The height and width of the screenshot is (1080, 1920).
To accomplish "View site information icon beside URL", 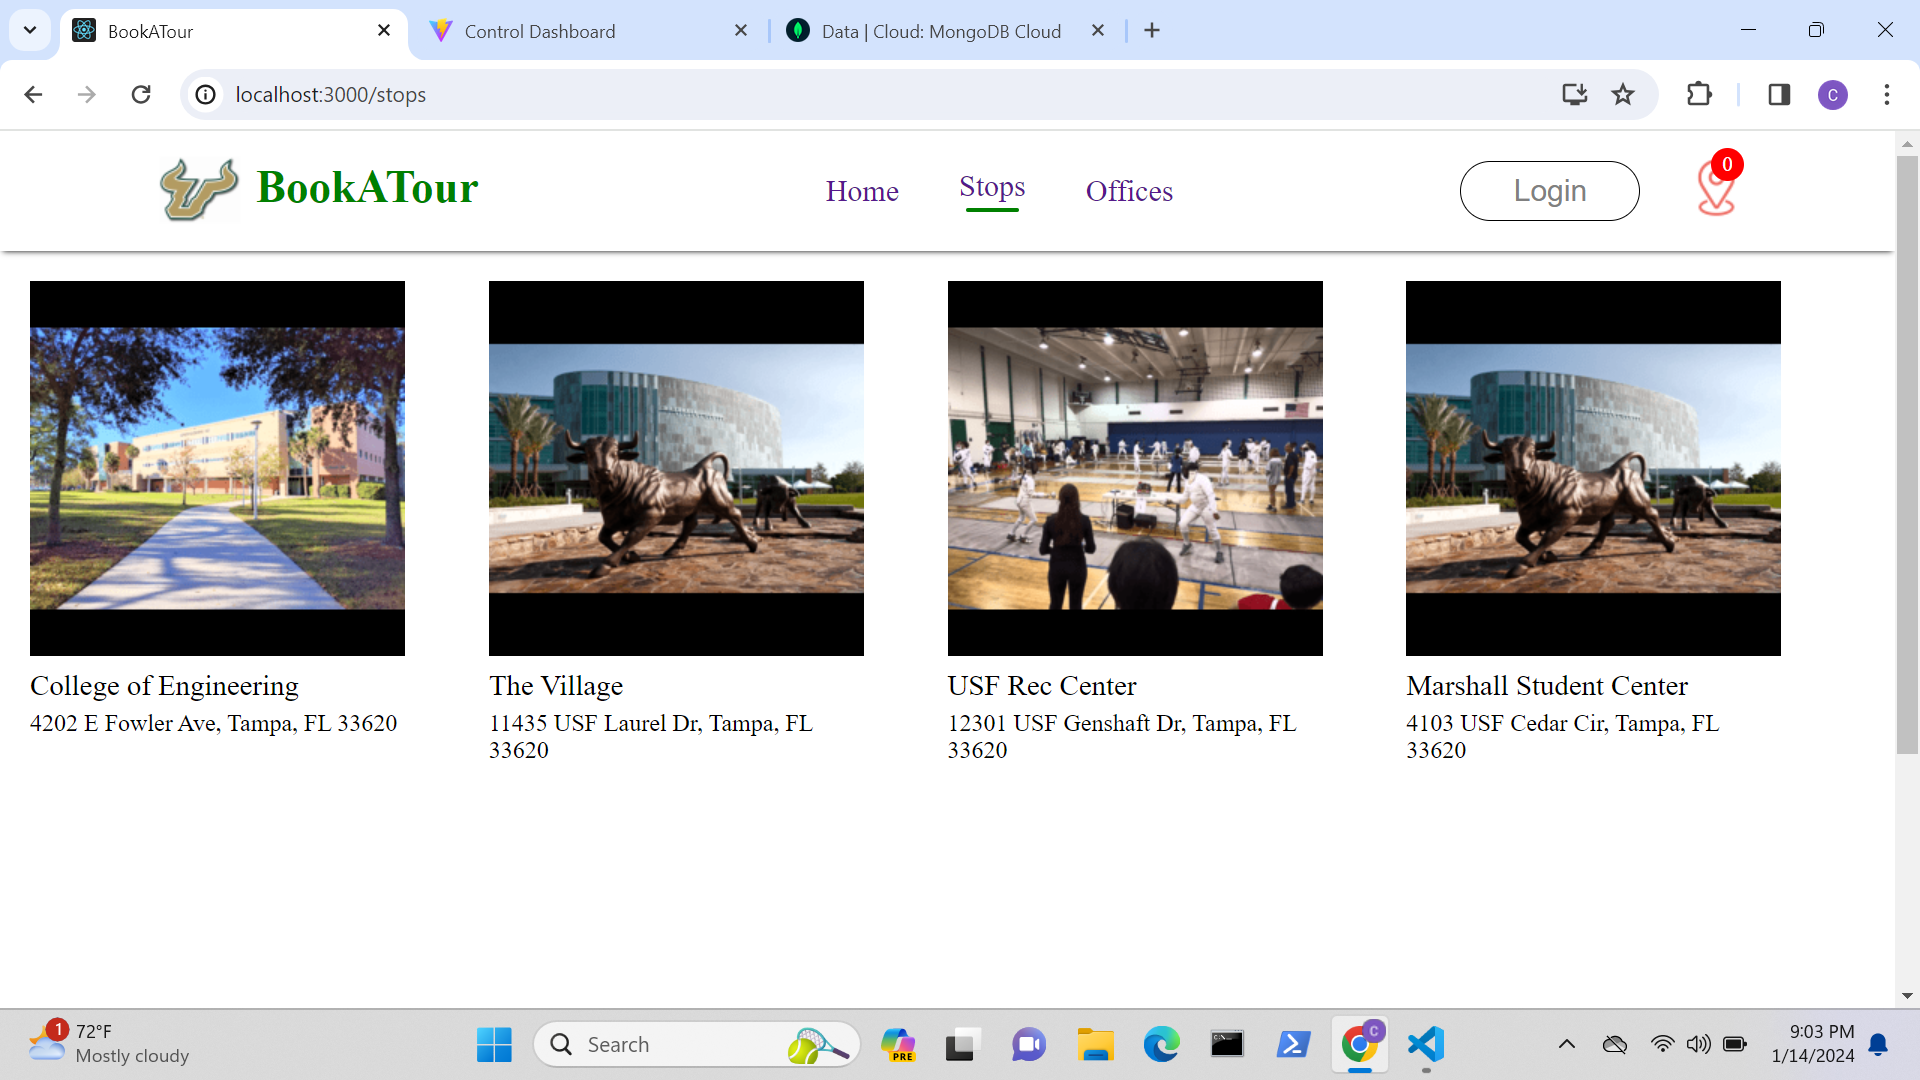I will 205,94.
